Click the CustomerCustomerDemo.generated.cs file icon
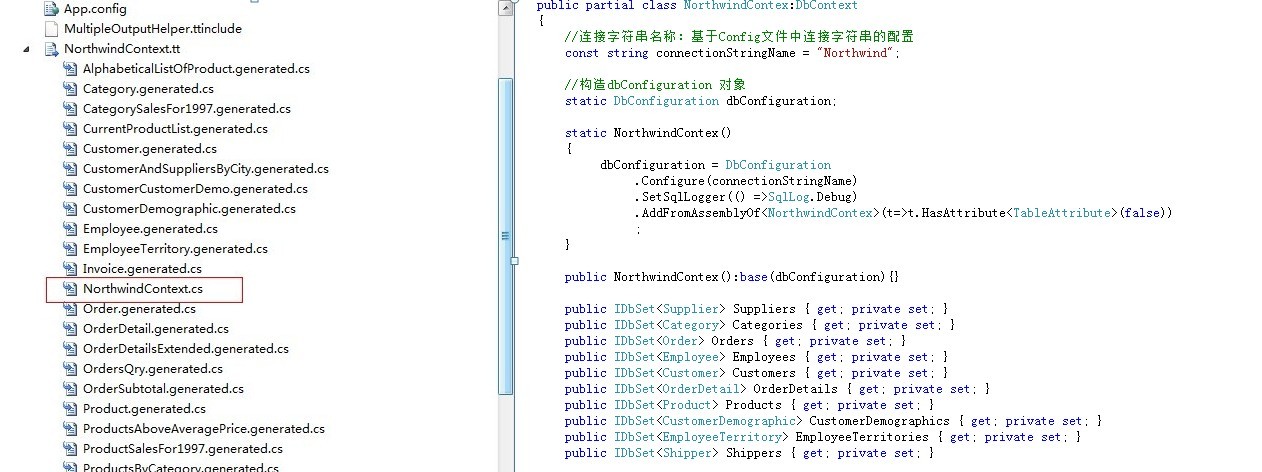 click(x=70, y=189)
